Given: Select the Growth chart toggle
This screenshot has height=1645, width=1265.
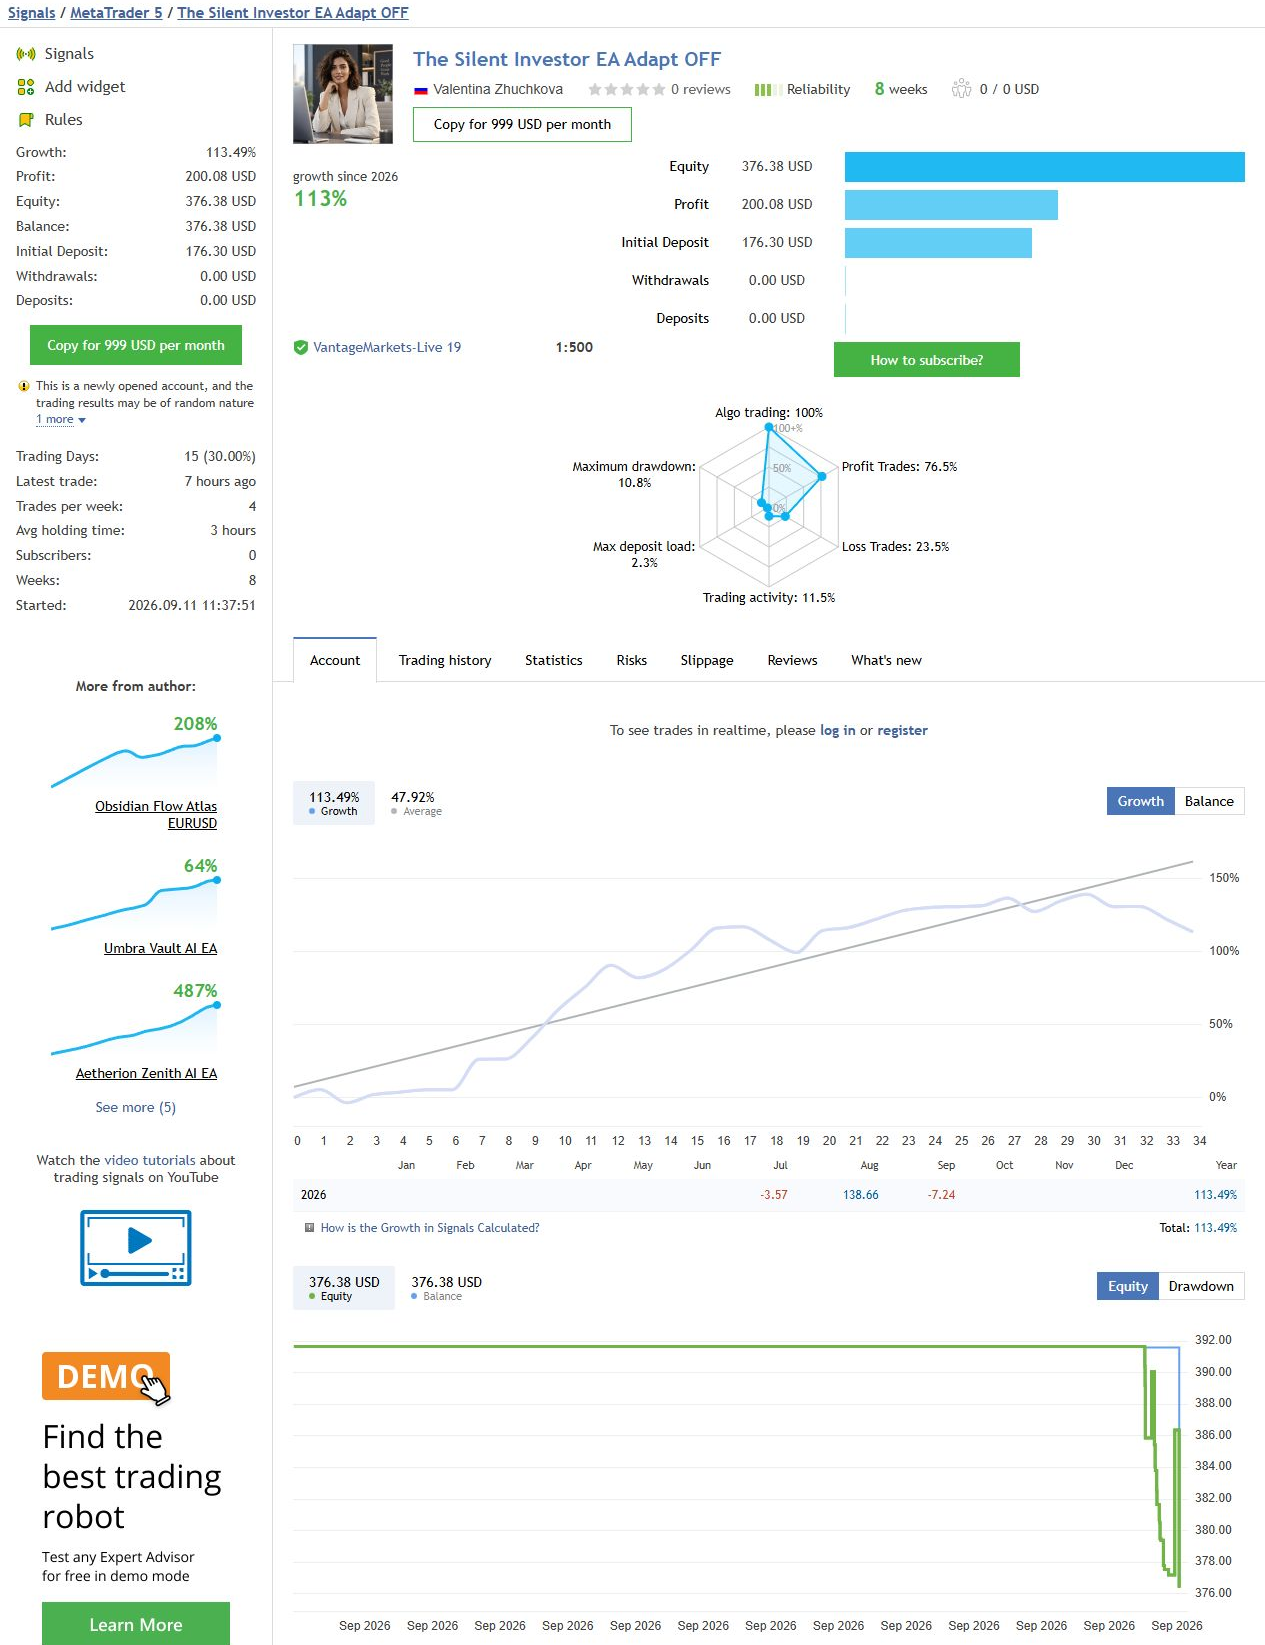Looking at the screenshot, I should tap(1141, 801).
